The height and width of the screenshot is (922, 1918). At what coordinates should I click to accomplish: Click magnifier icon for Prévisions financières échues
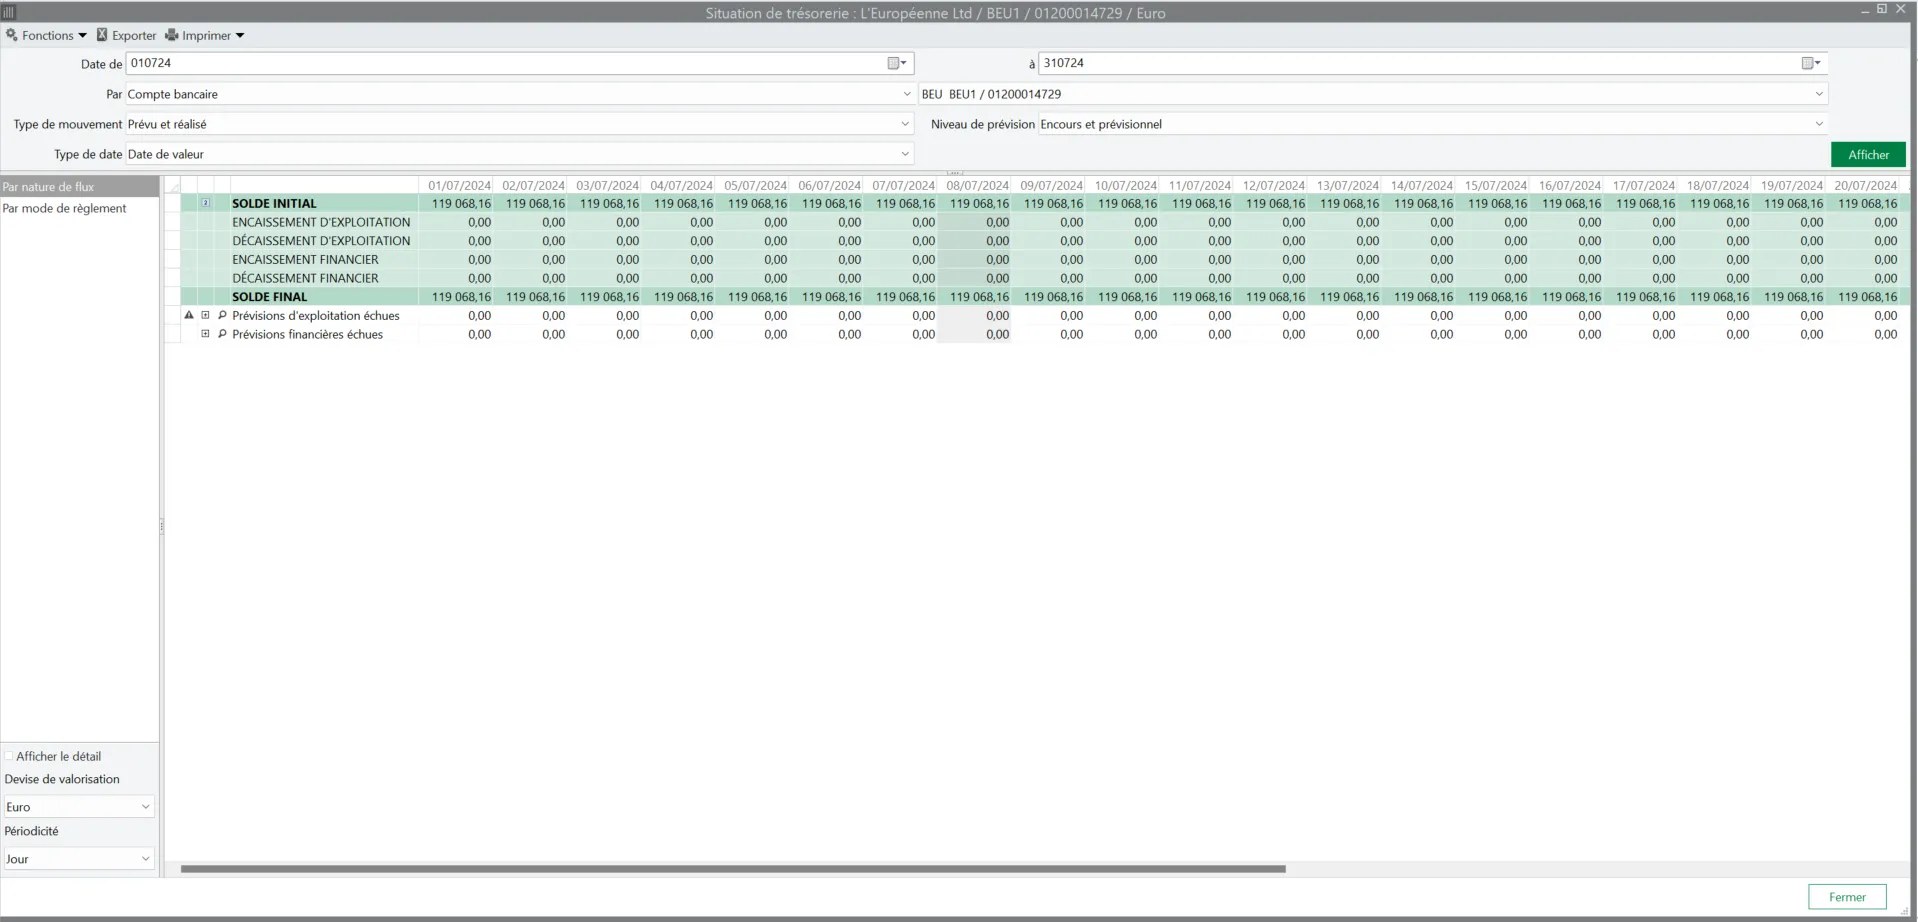pyautogui.click(x=222, y=334)
